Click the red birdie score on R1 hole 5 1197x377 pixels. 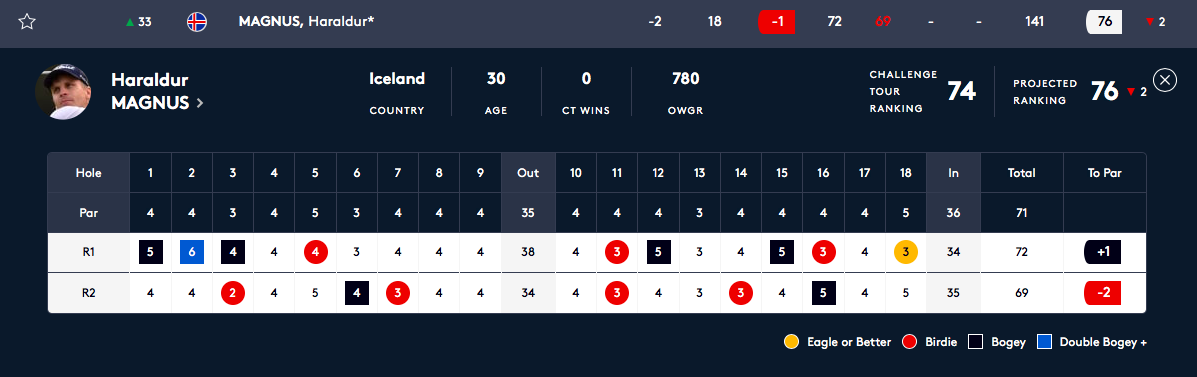pyautogui.click(x=315, y=253)
